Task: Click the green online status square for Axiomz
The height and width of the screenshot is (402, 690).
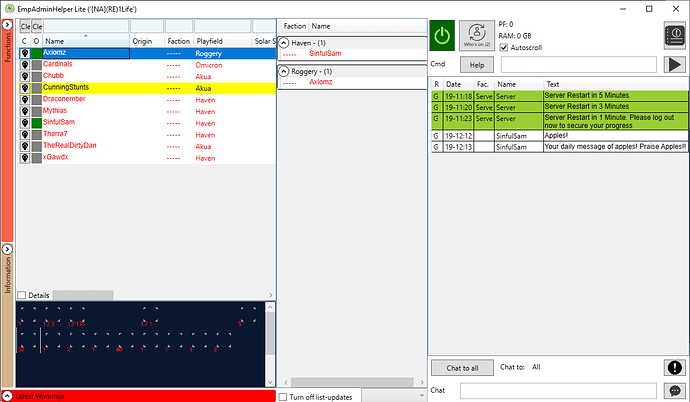Action: point(37,53)
